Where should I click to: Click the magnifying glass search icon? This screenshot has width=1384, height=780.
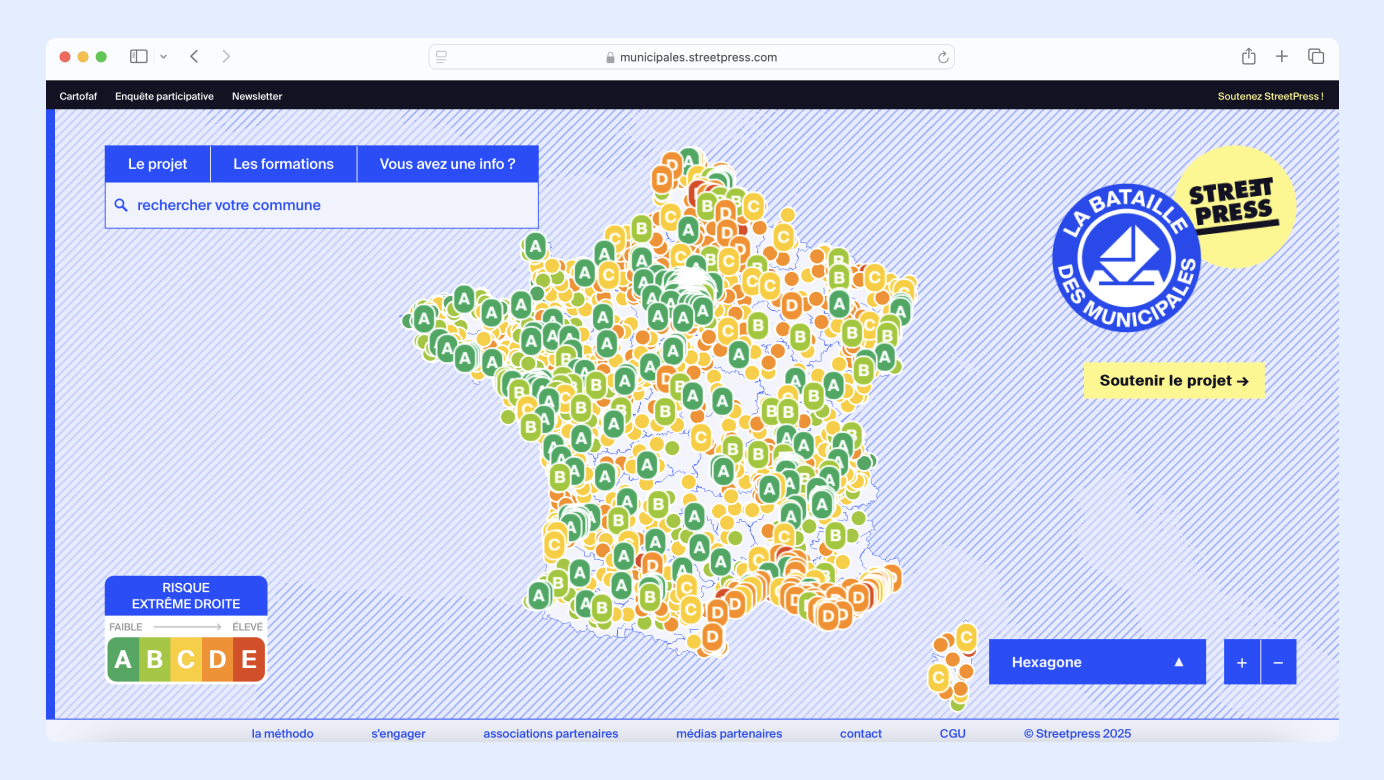121,205
